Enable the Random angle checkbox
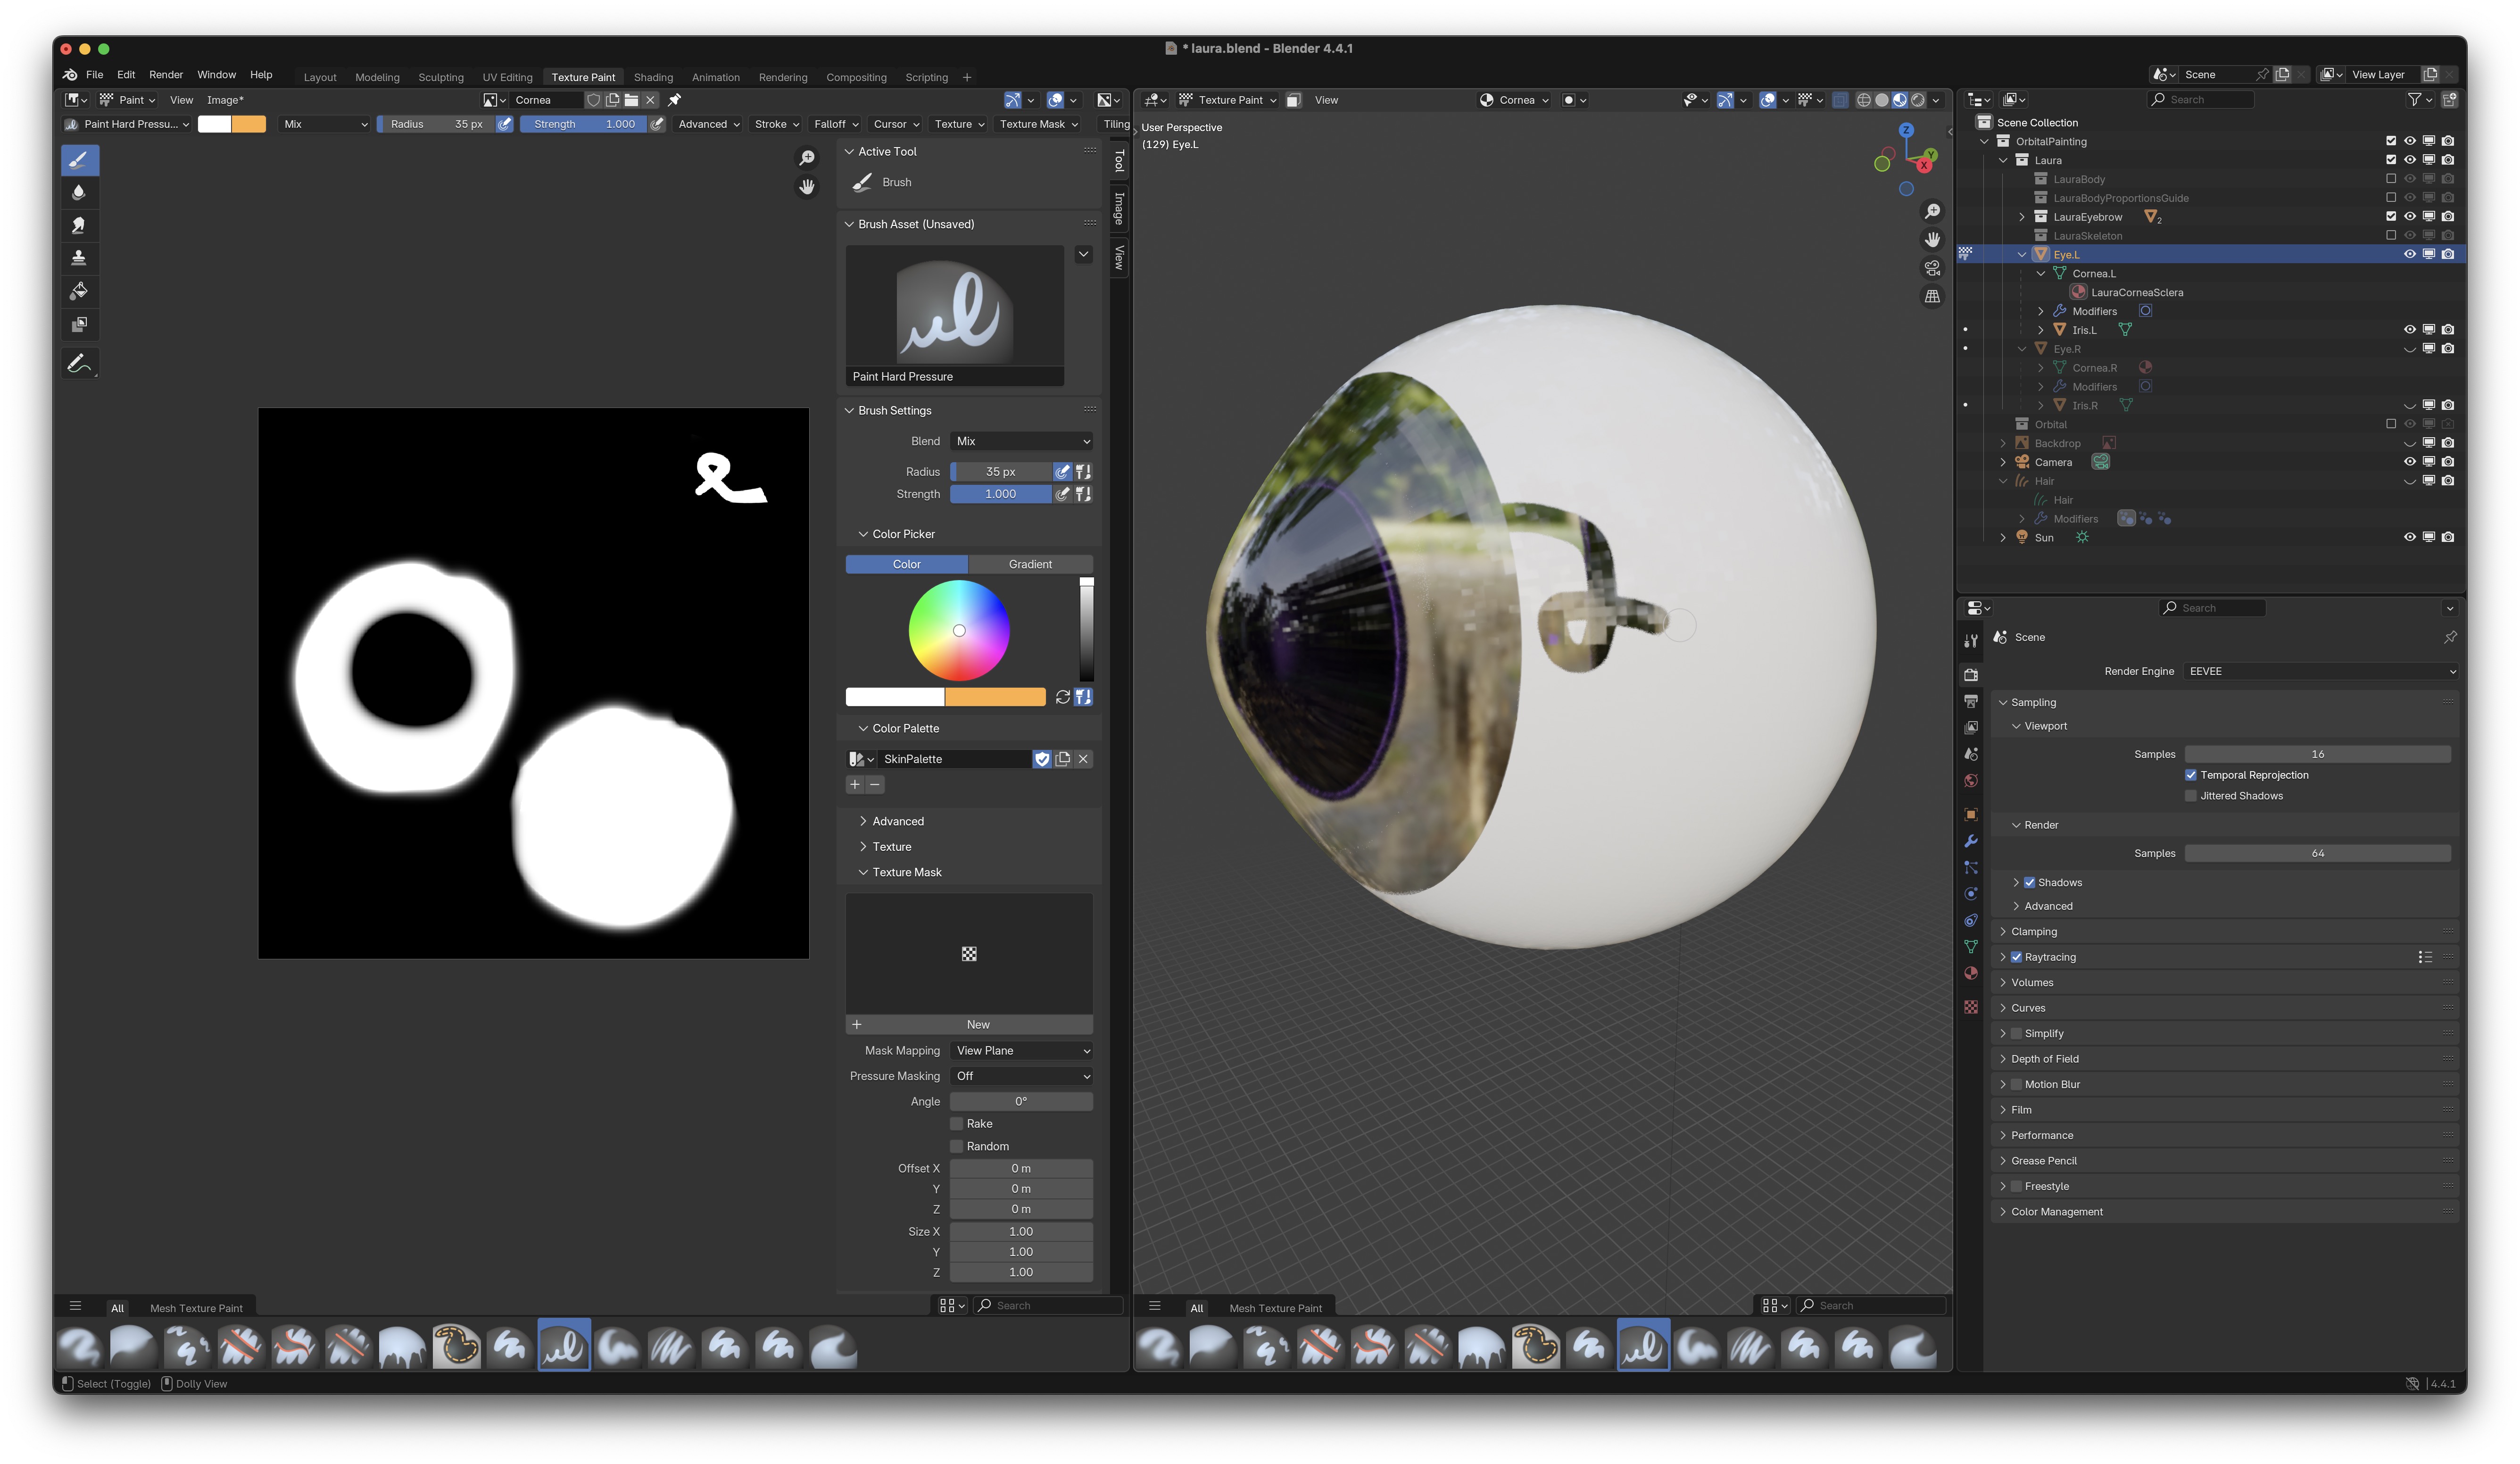The height and width of the screenshot is (1464, 2520). pos(956,1147)
